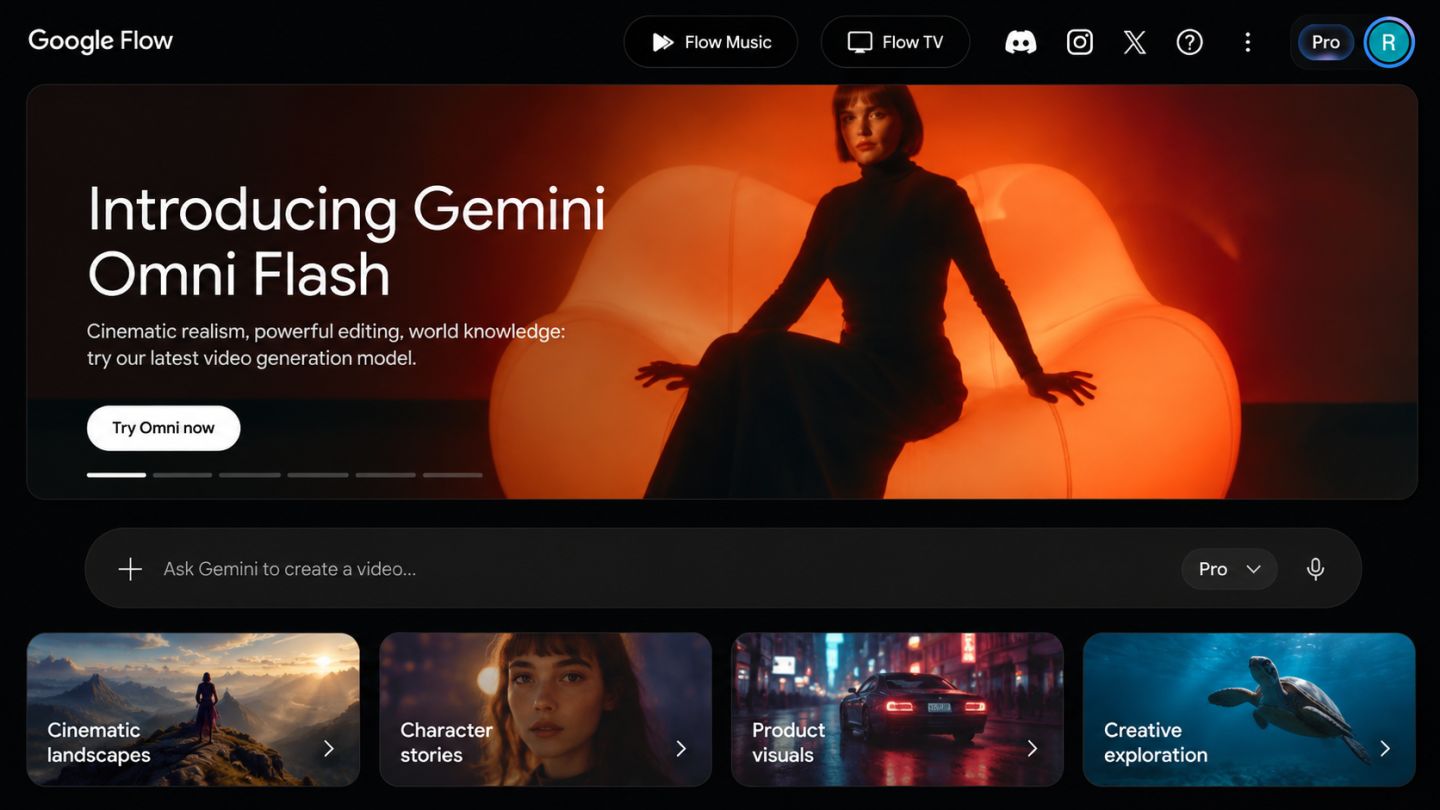Activate the microphone voice input
Viewport: 1440px width, 810px height.
click(x=1315, y=569)
